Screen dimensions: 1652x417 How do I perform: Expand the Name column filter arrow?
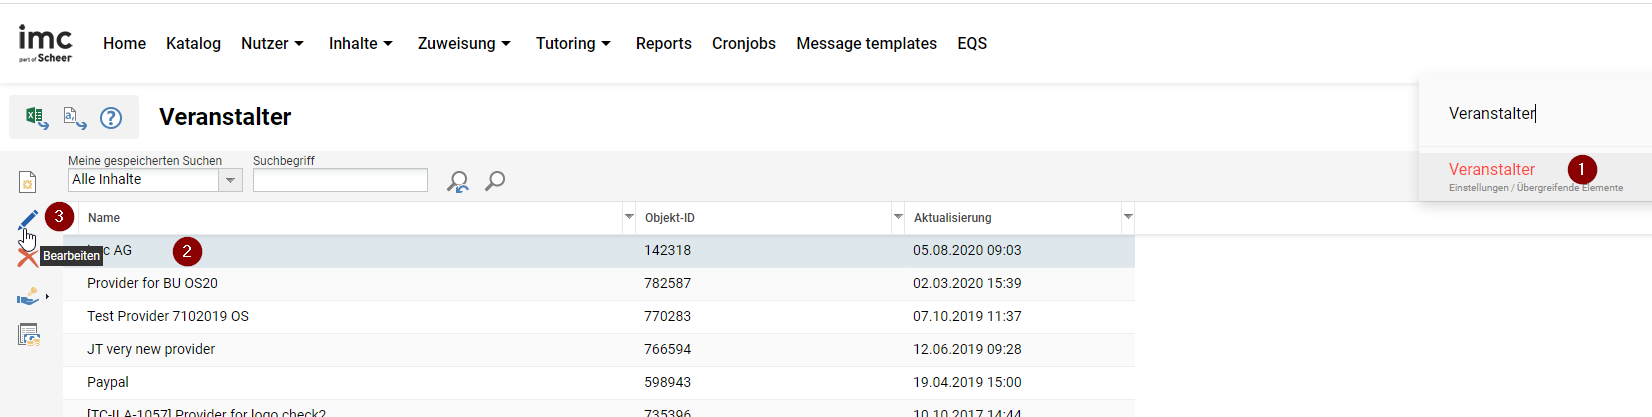point(629,217)
